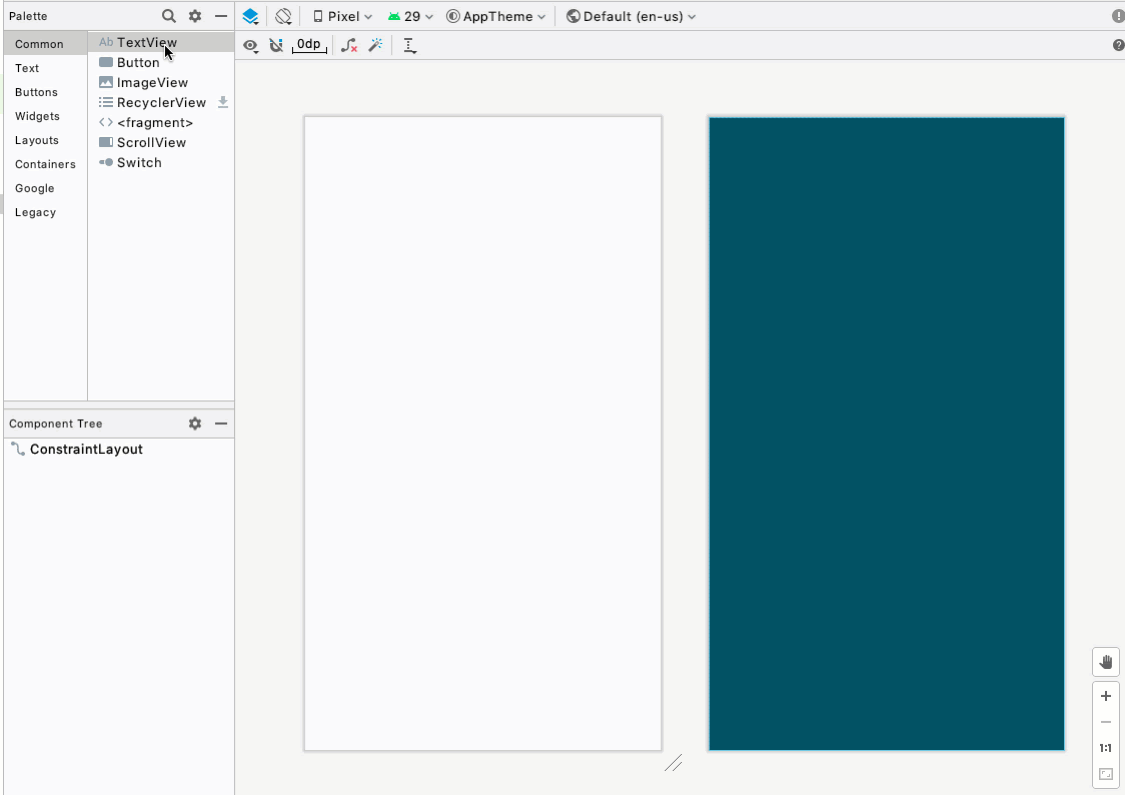Viewport: 1125px width, 795px height.
Task: Open the design surface layers selector
Action: tap(251, 16)
